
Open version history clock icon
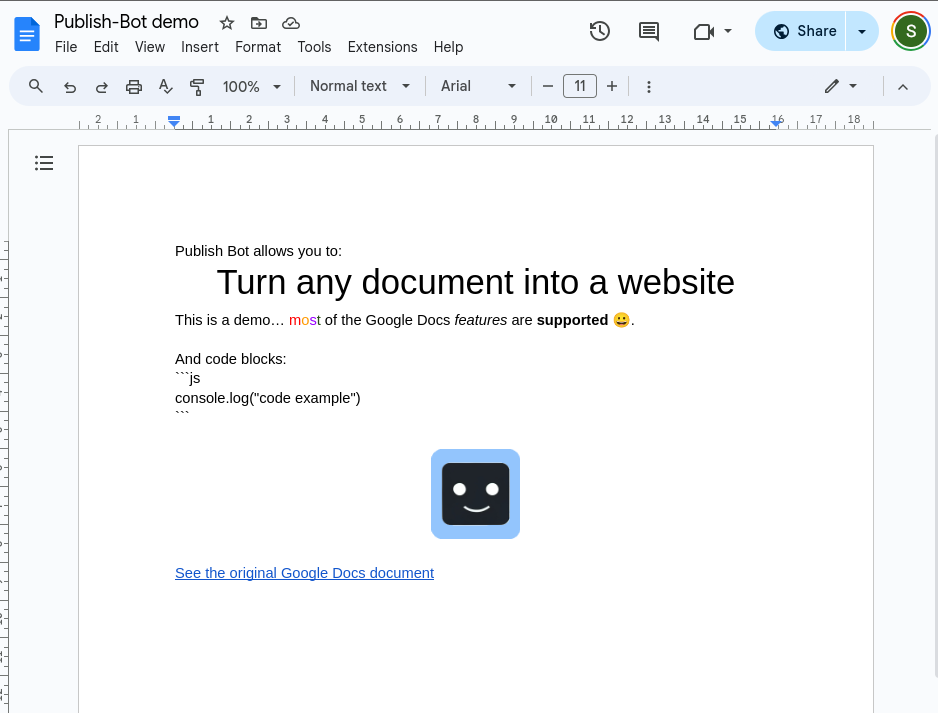[599, 31]
